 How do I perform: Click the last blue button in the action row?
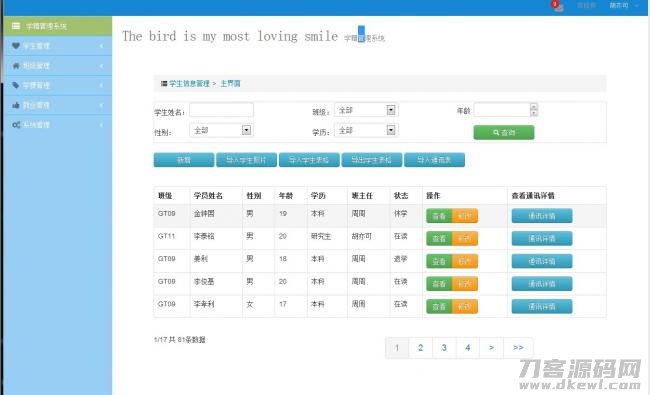tap(434, 160)
